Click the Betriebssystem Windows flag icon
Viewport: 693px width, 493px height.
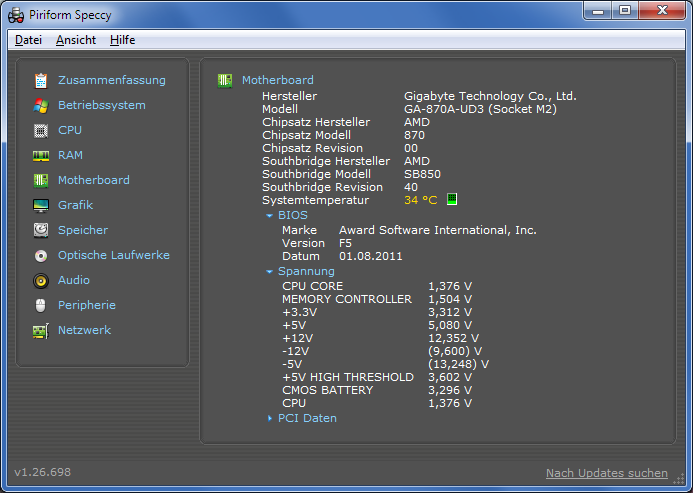[41, 106]
